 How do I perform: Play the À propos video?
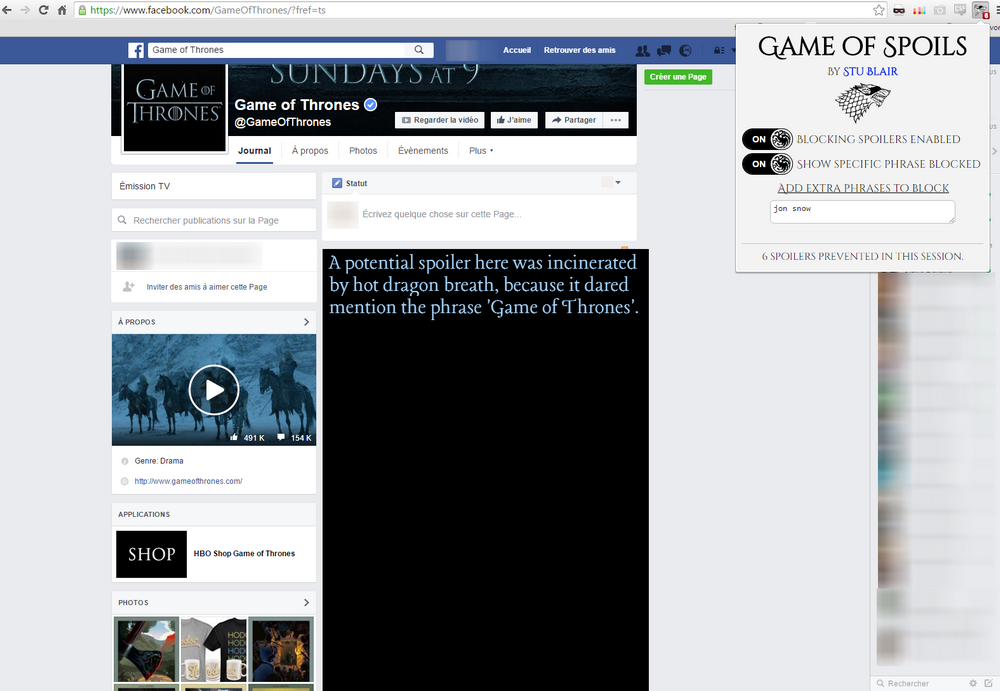point(214,390)
